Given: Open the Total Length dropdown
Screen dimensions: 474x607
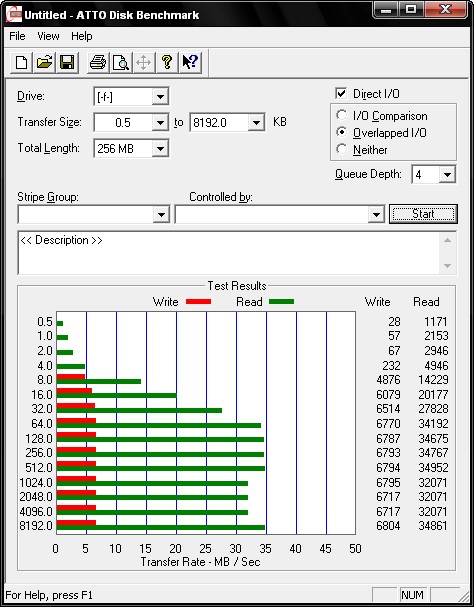Looking at the screenshot, I should click(160, 148).
